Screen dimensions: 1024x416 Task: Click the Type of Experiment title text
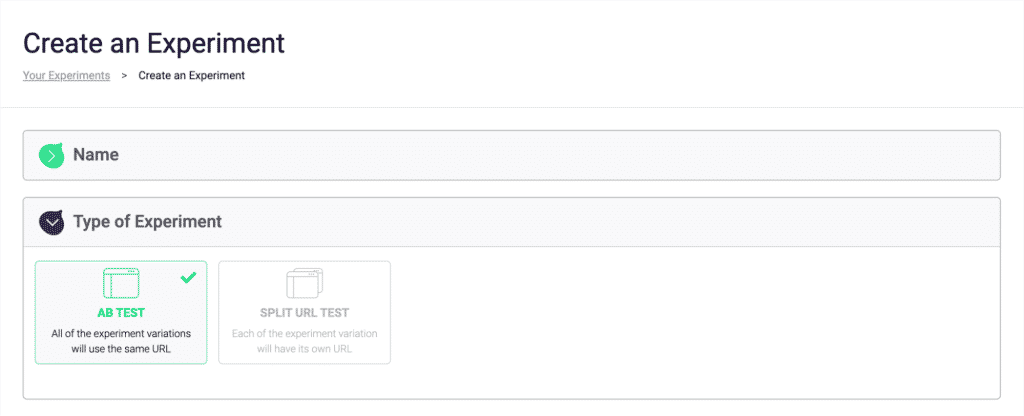tap(147, 222)
